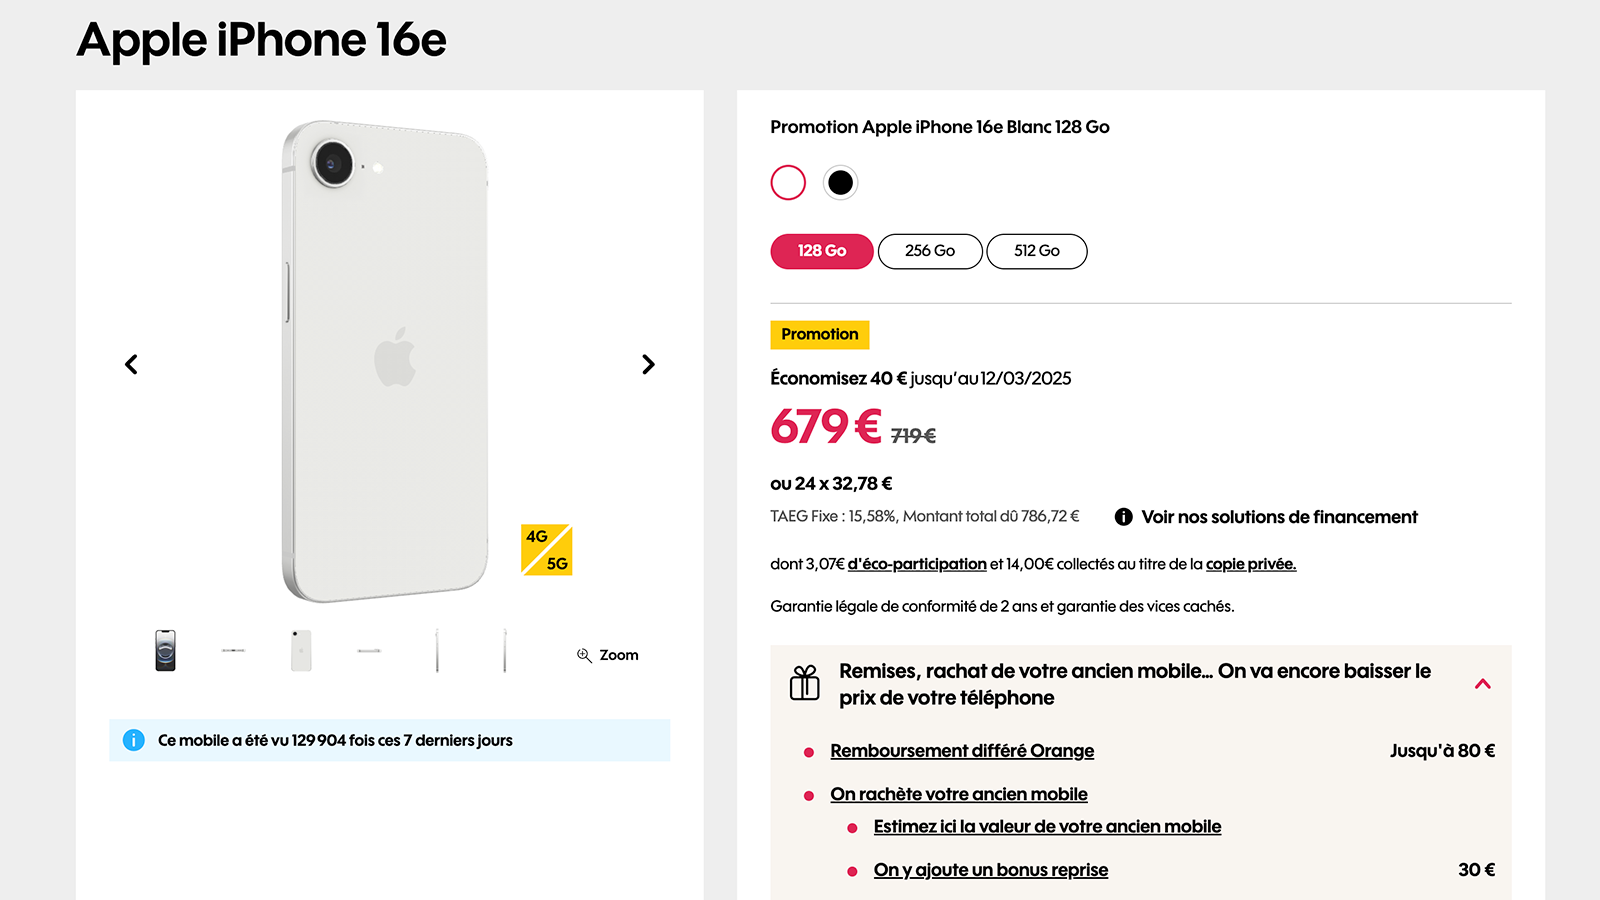Show the next product image with the right arrow

648,364
